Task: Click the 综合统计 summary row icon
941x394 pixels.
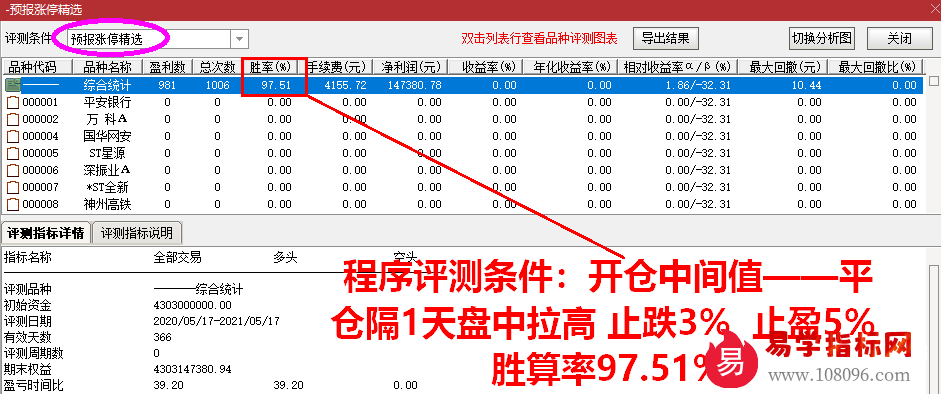Action: point(12,85)
